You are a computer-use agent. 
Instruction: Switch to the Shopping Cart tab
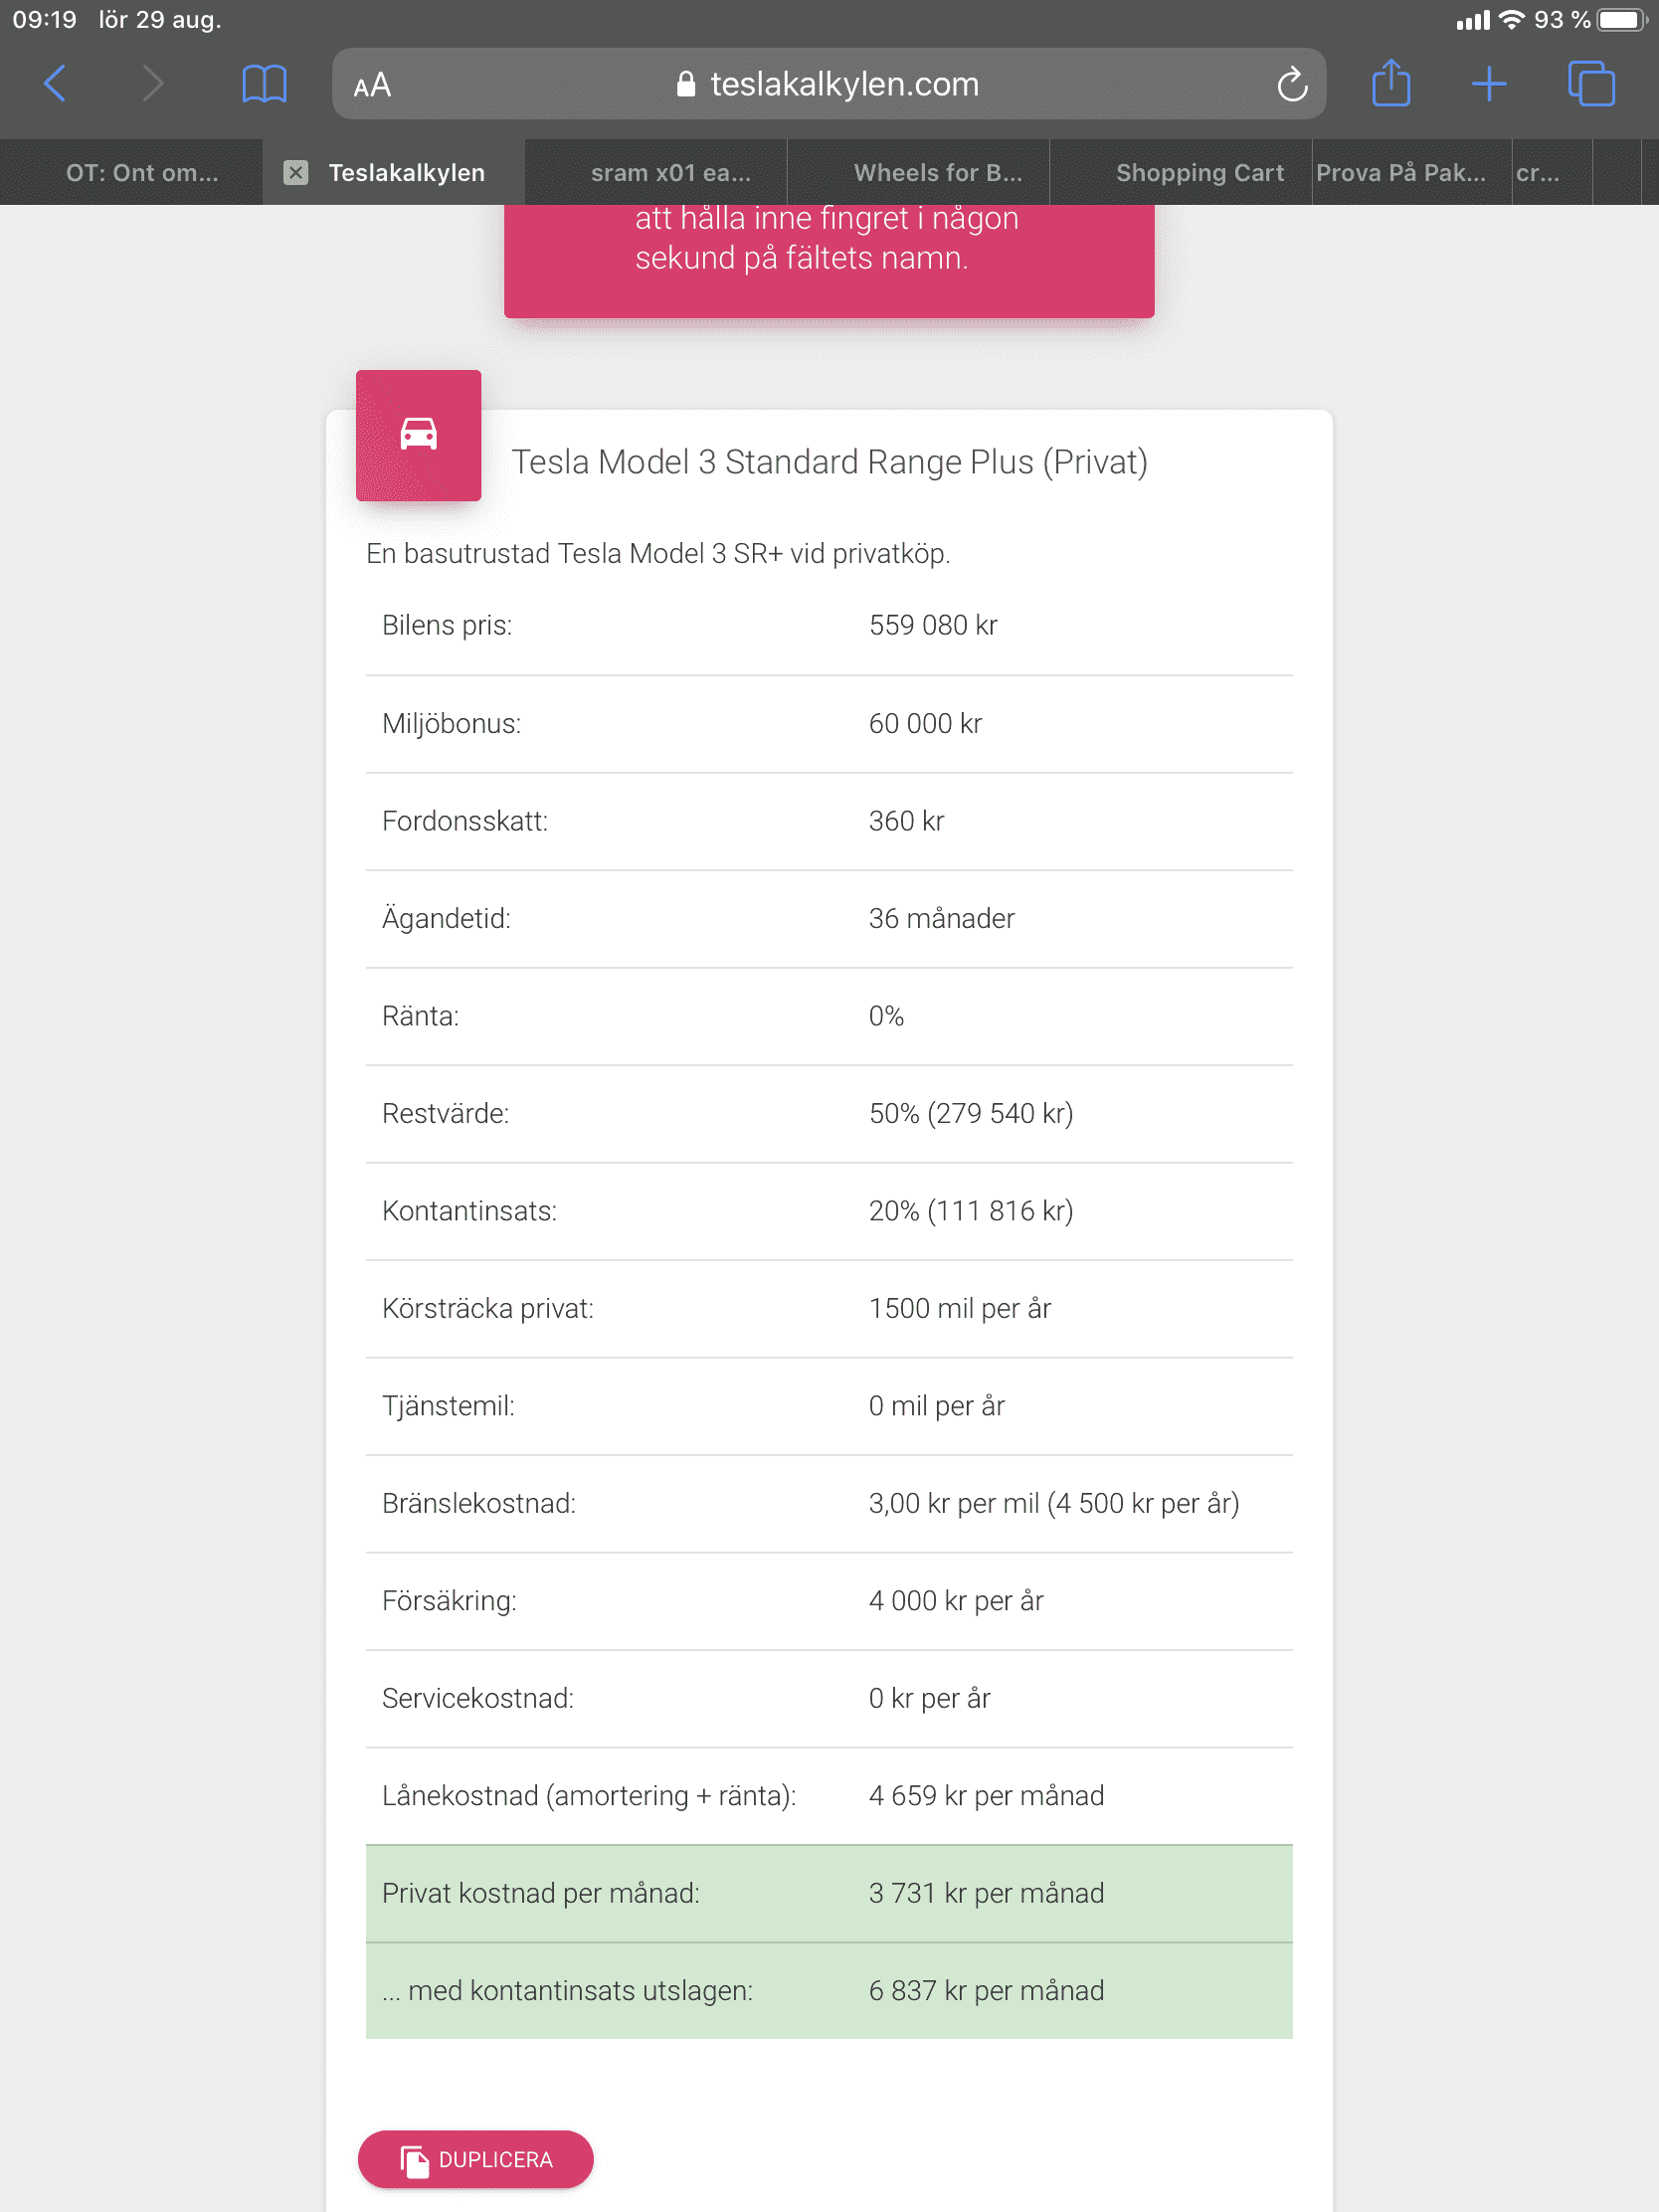point(1199,173)
